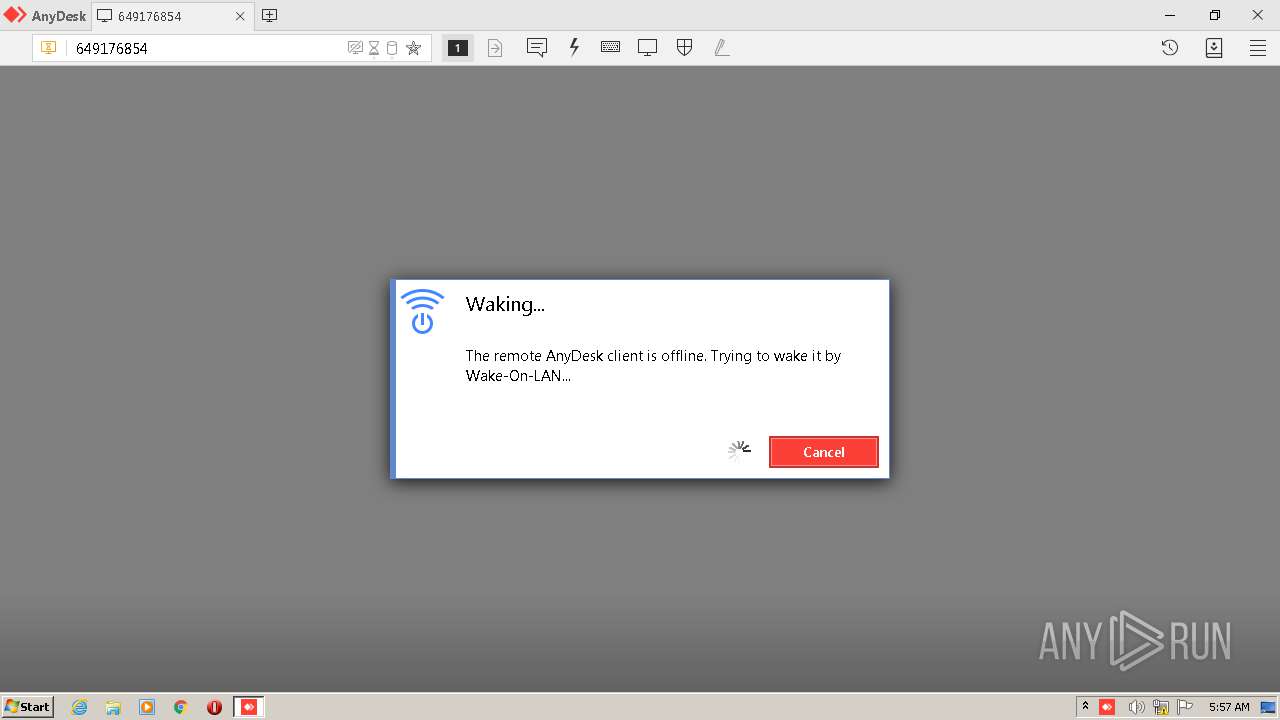The height and width of the screenshot is (720, 1280).
Task: Click the yellow monitor status icon in address bar
Action: coord(48,48)
